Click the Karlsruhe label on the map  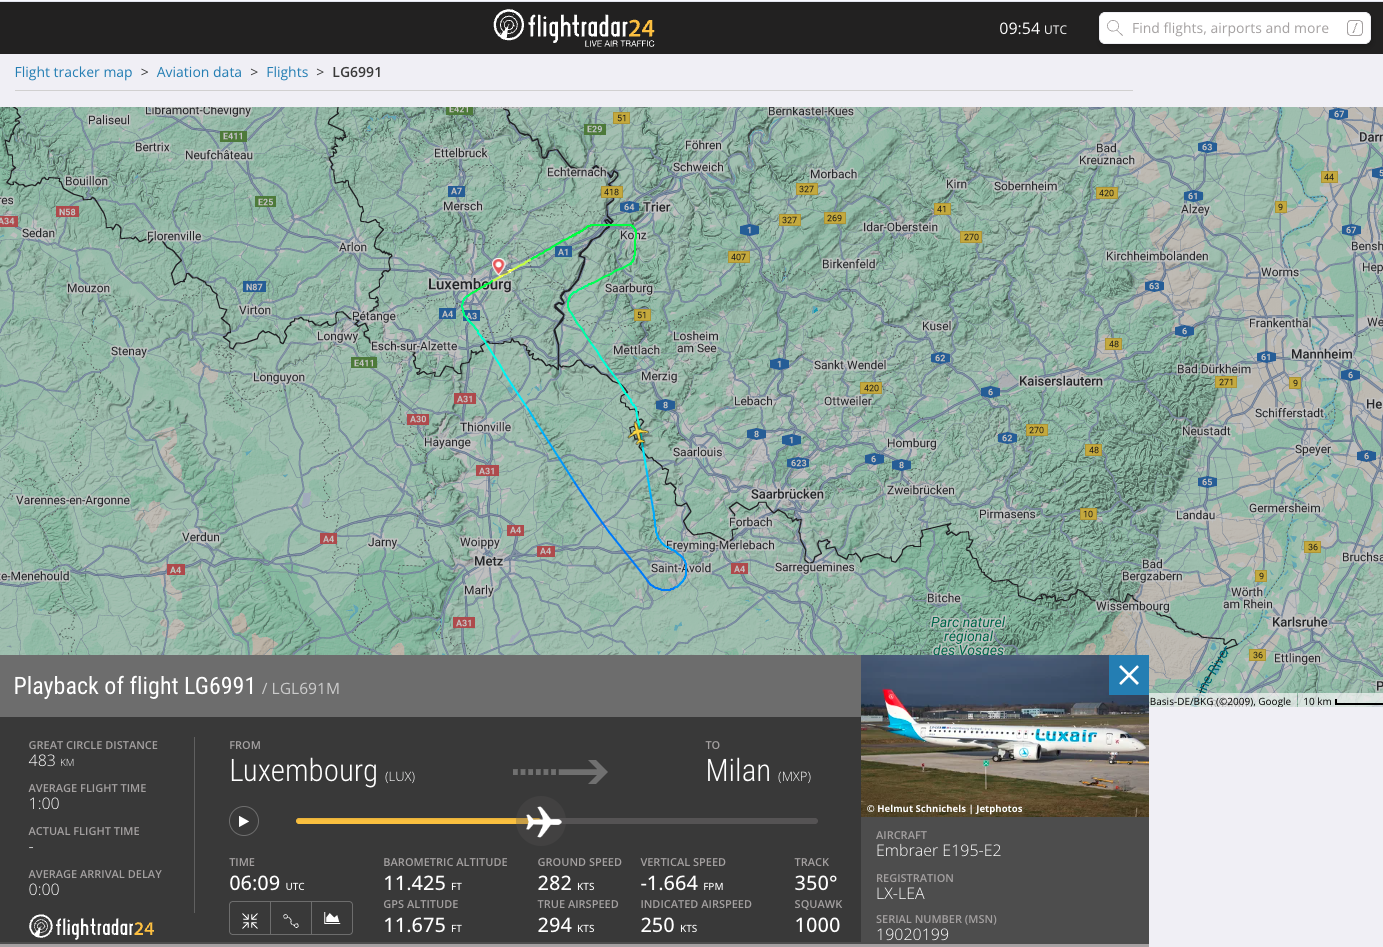pos(1300,622)
